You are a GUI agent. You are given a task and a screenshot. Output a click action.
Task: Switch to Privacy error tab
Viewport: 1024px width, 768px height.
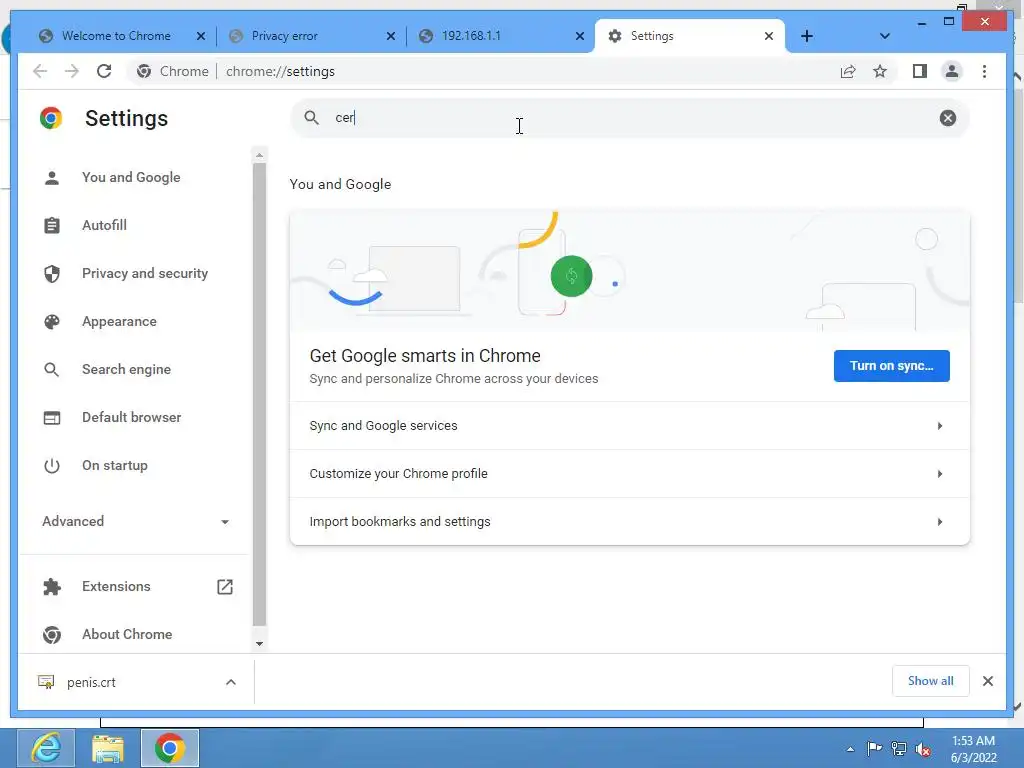pyautogui.click(x=285, y=36)
